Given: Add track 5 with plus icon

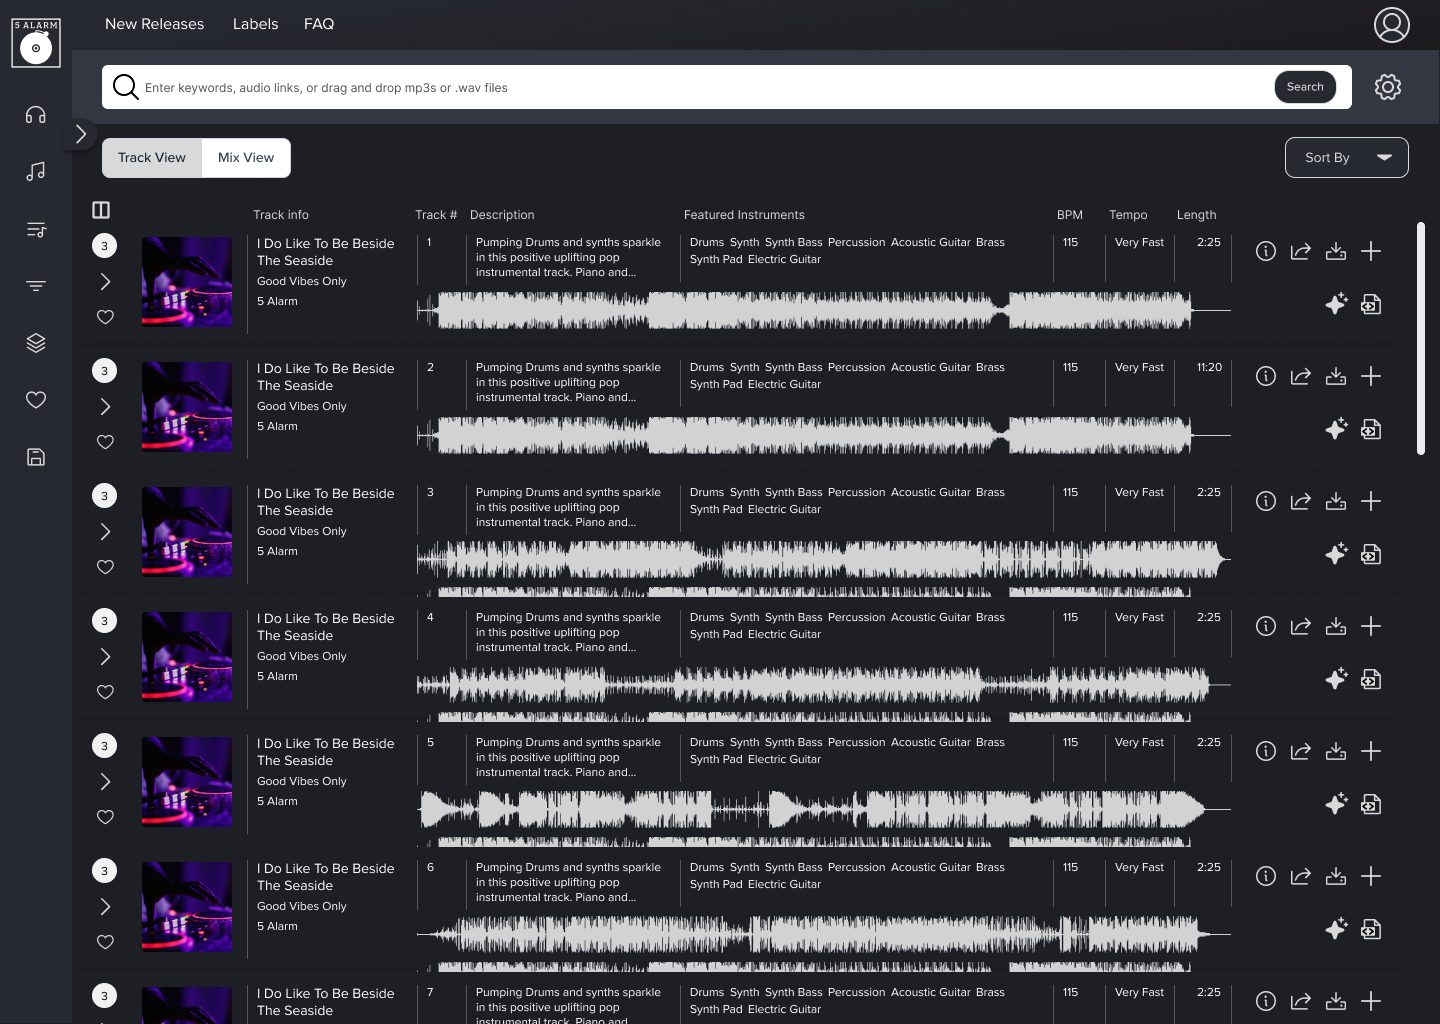Looking at the screenshot, I should point(1371,751).
